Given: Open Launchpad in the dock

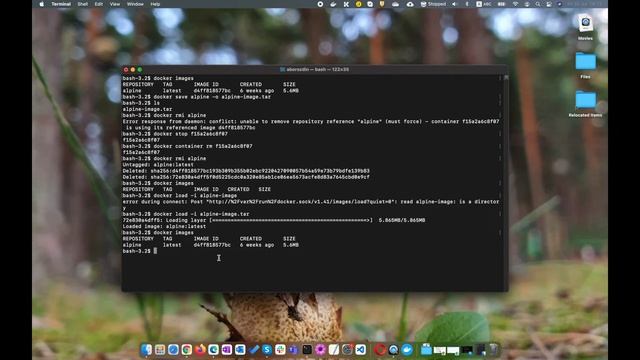Looking at the screenshot, I should 160,349.
